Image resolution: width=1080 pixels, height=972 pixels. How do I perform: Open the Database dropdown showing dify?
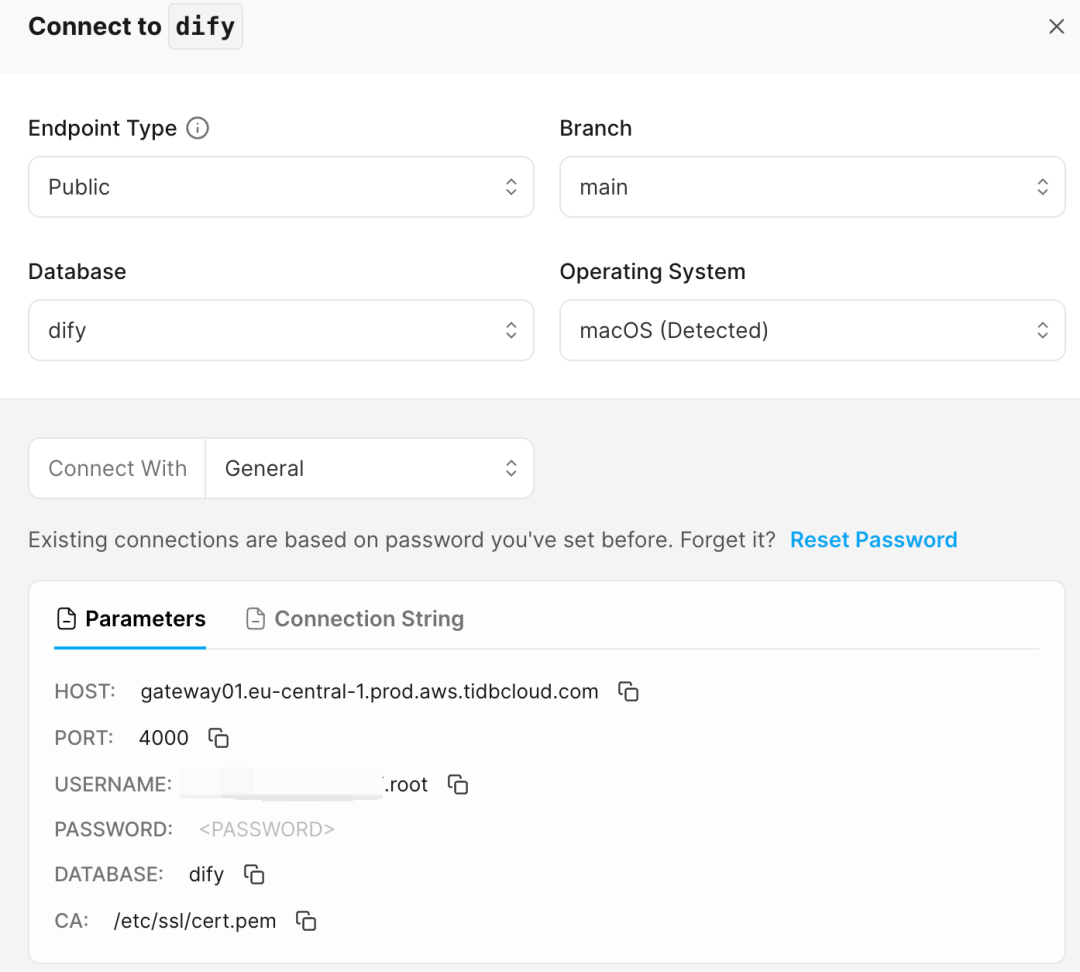click(280, 330)
